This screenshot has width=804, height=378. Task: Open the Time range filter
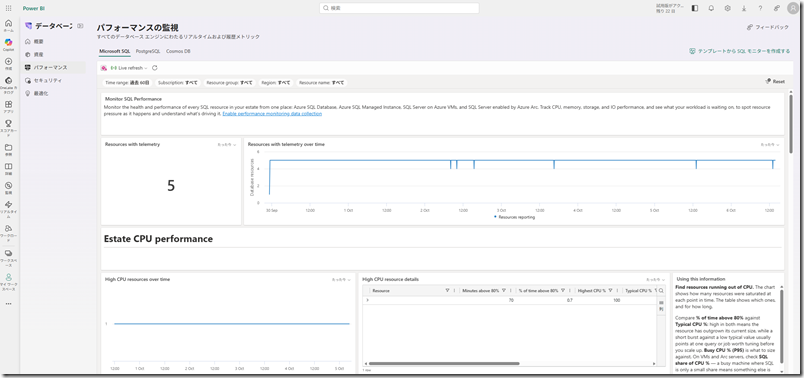[127, 82]
